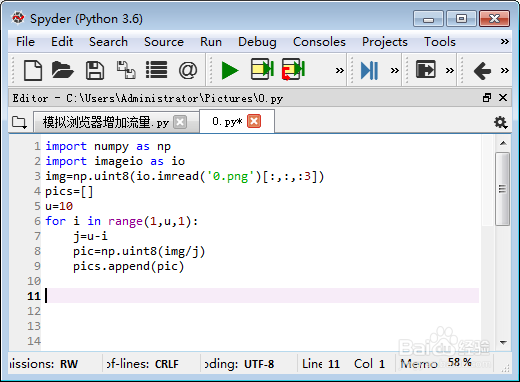Click the '0.png' string in line 3
520x382 pixels.
231,176
